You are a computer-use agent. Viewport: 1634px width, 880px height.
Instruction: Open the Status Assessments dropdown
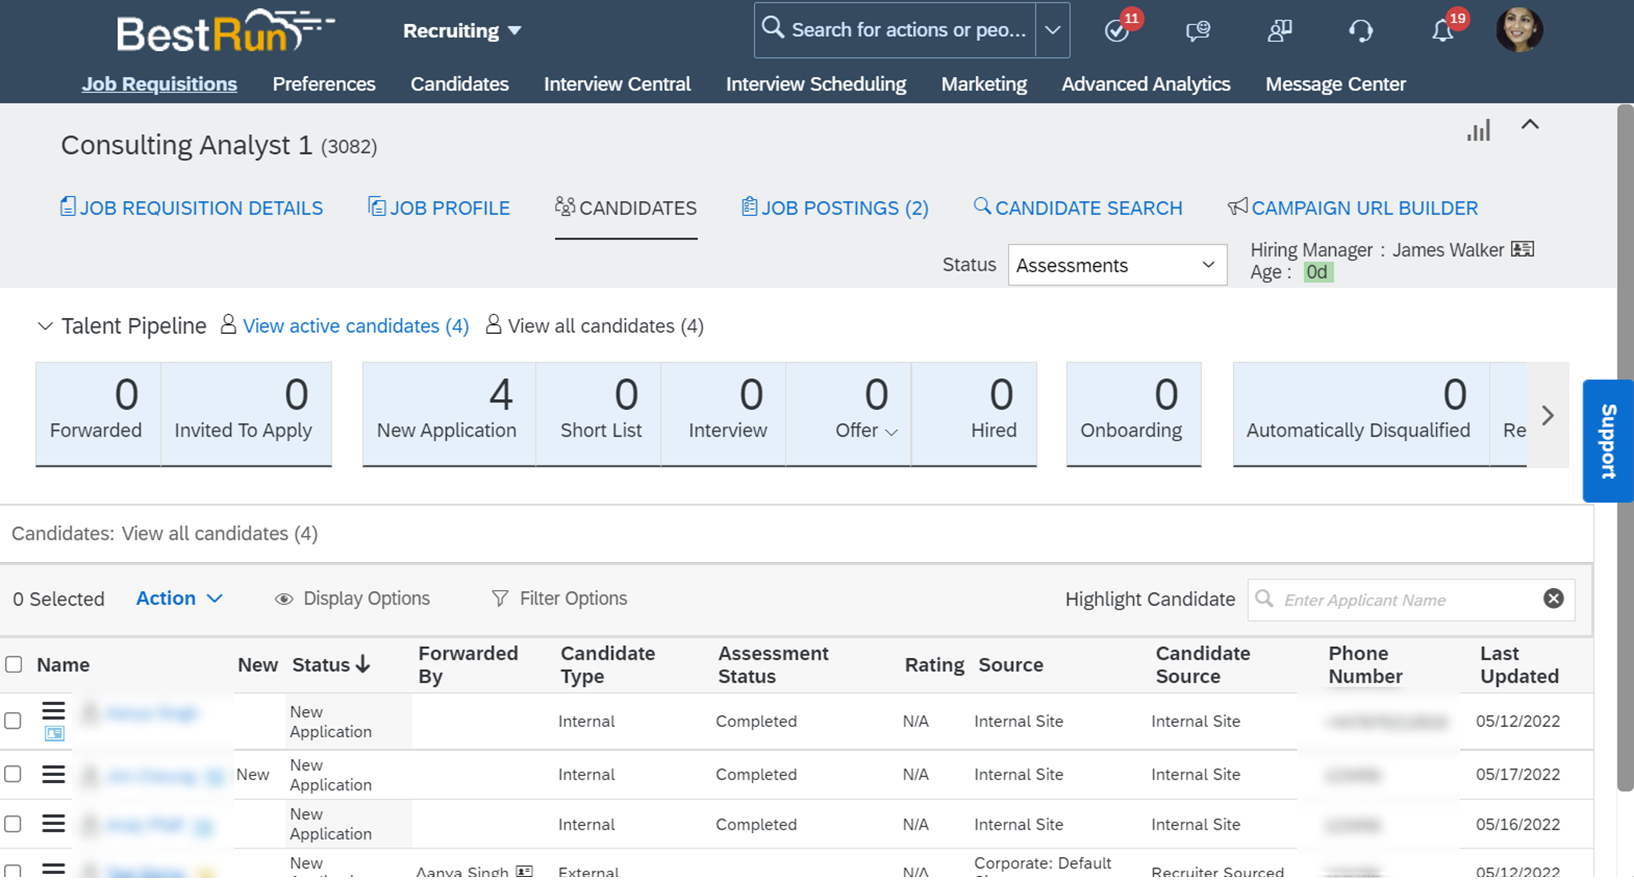[1116, 265]
